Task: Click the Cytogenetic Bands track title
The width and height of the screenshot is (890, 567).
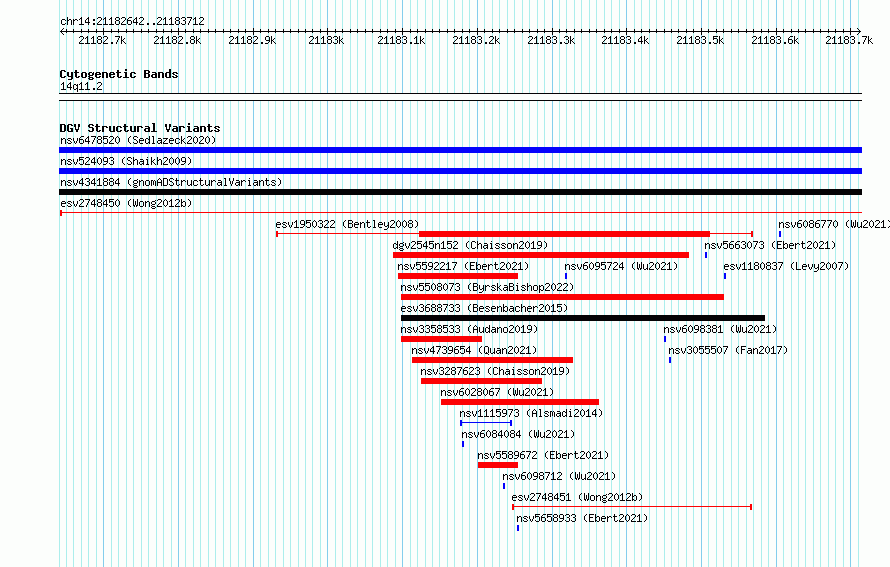Action: [119, 74]
